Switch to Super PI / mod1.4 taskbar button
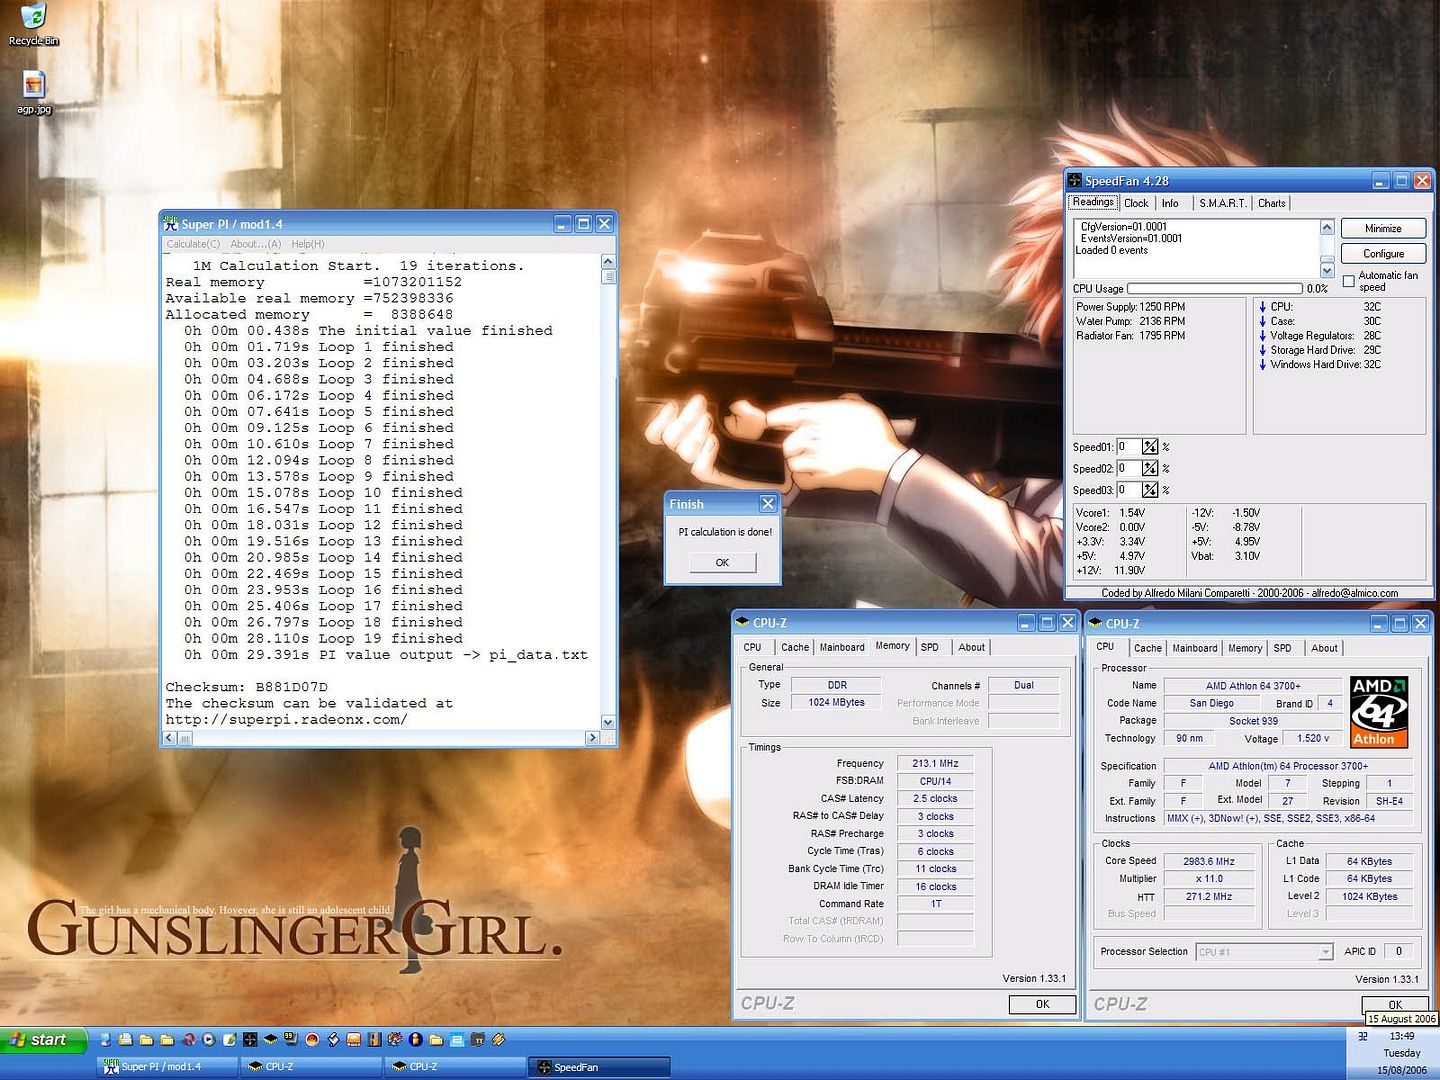This screenshot has height=1080, width=1440. point(167,1067)
